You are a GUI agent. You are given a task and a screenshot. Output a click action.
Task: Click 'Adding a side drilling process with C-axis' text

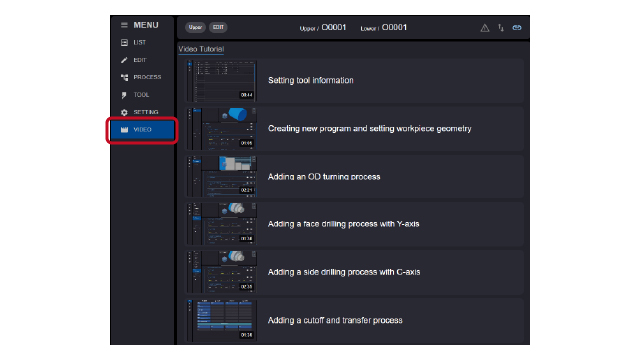point(344,272)
